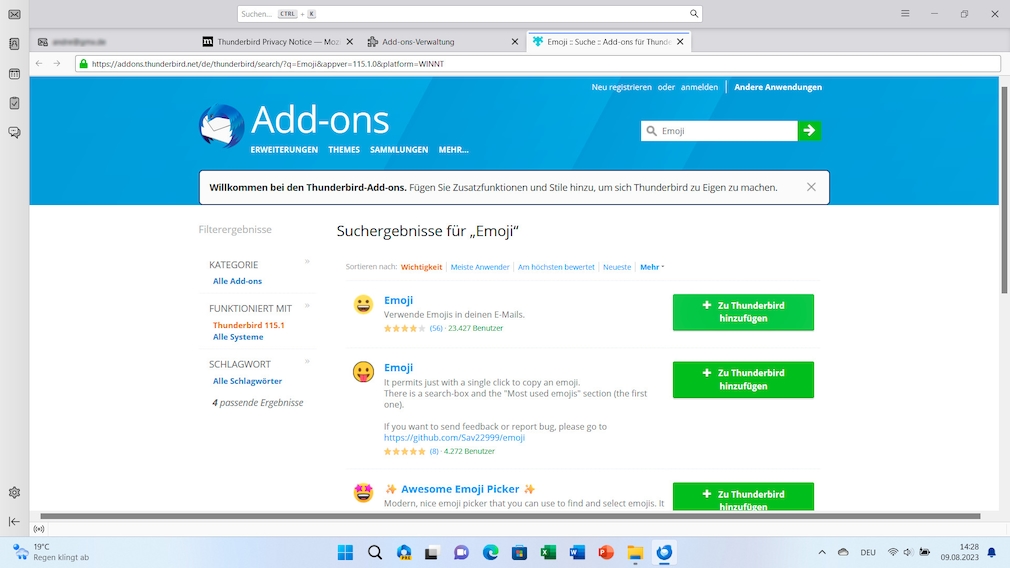
Task: Expand the "Mehr" sort options dropdown
Action: (x=652, y=267)
